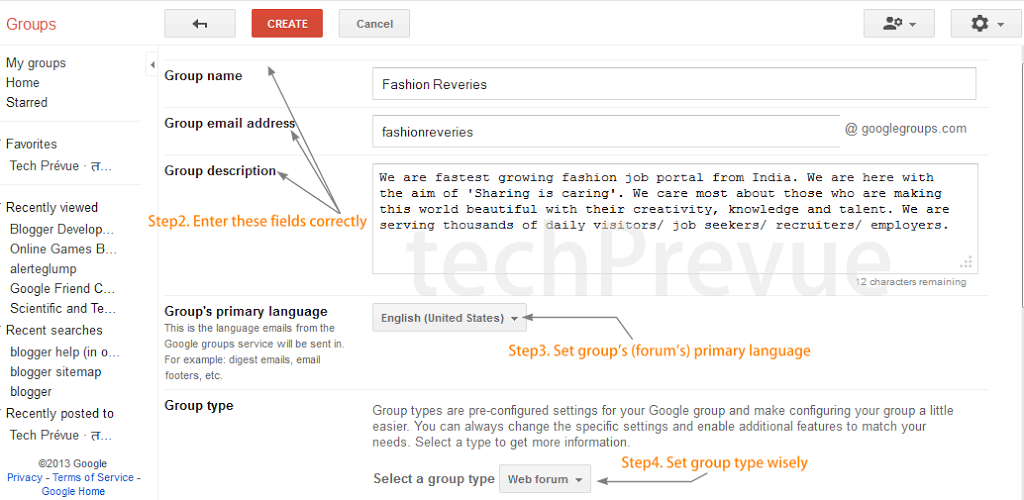Go to Home in sidebar
The image size is (1024, 500).
point(23,83)
